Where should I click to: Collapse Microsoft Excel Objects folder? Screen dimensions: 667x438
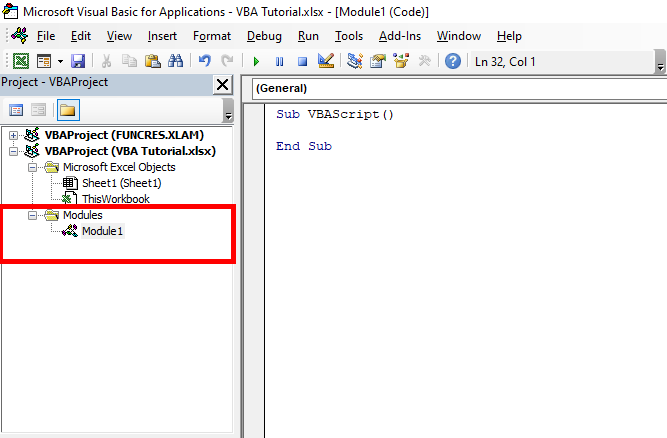click(32, 168)
